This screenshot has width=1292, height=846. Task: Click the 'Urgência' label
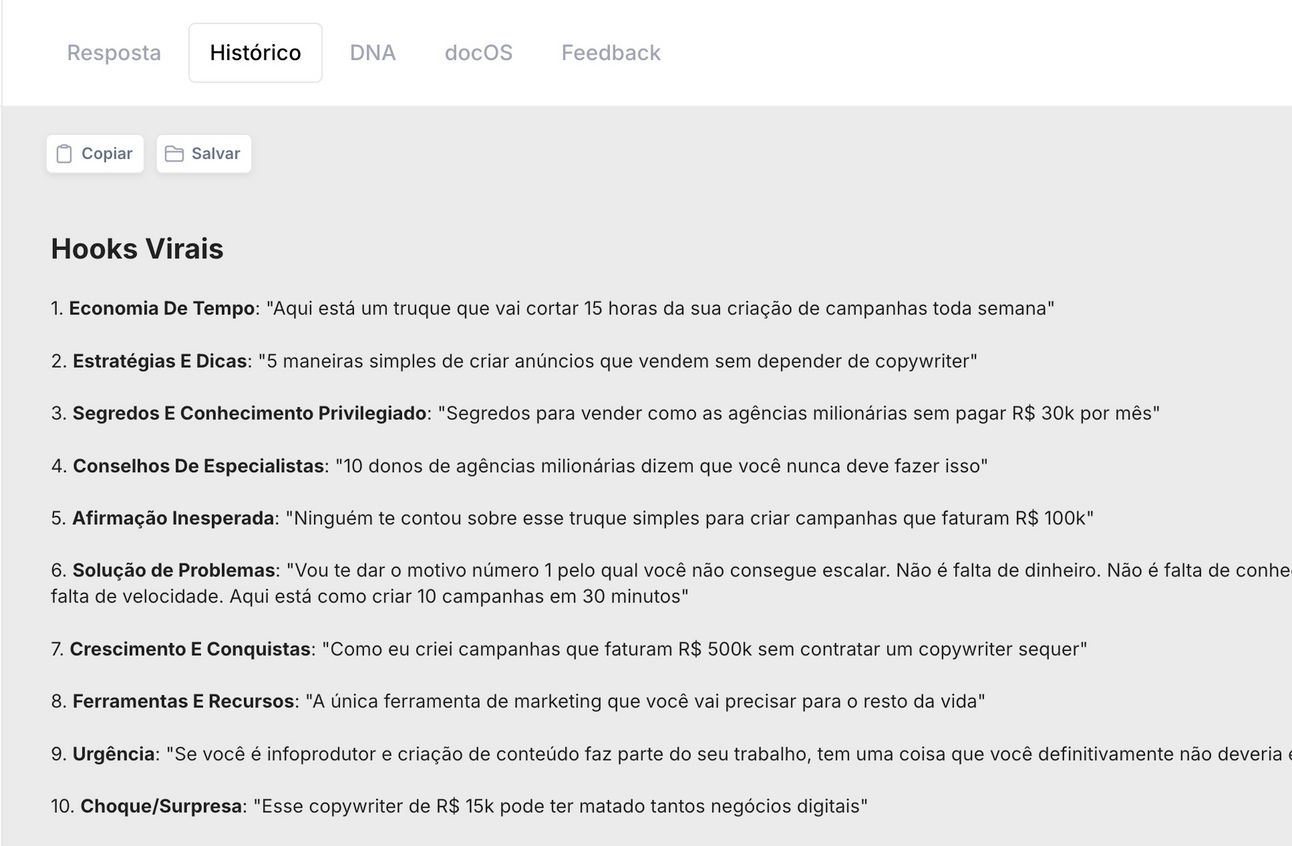coord(113,754)
